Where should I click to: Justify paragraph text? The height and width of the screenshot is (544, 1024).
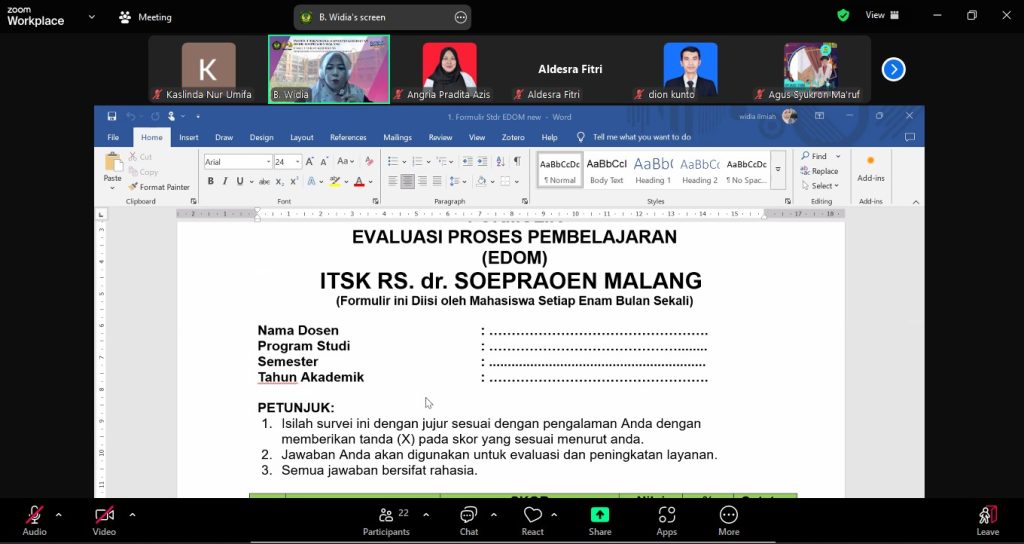[437, 182]
